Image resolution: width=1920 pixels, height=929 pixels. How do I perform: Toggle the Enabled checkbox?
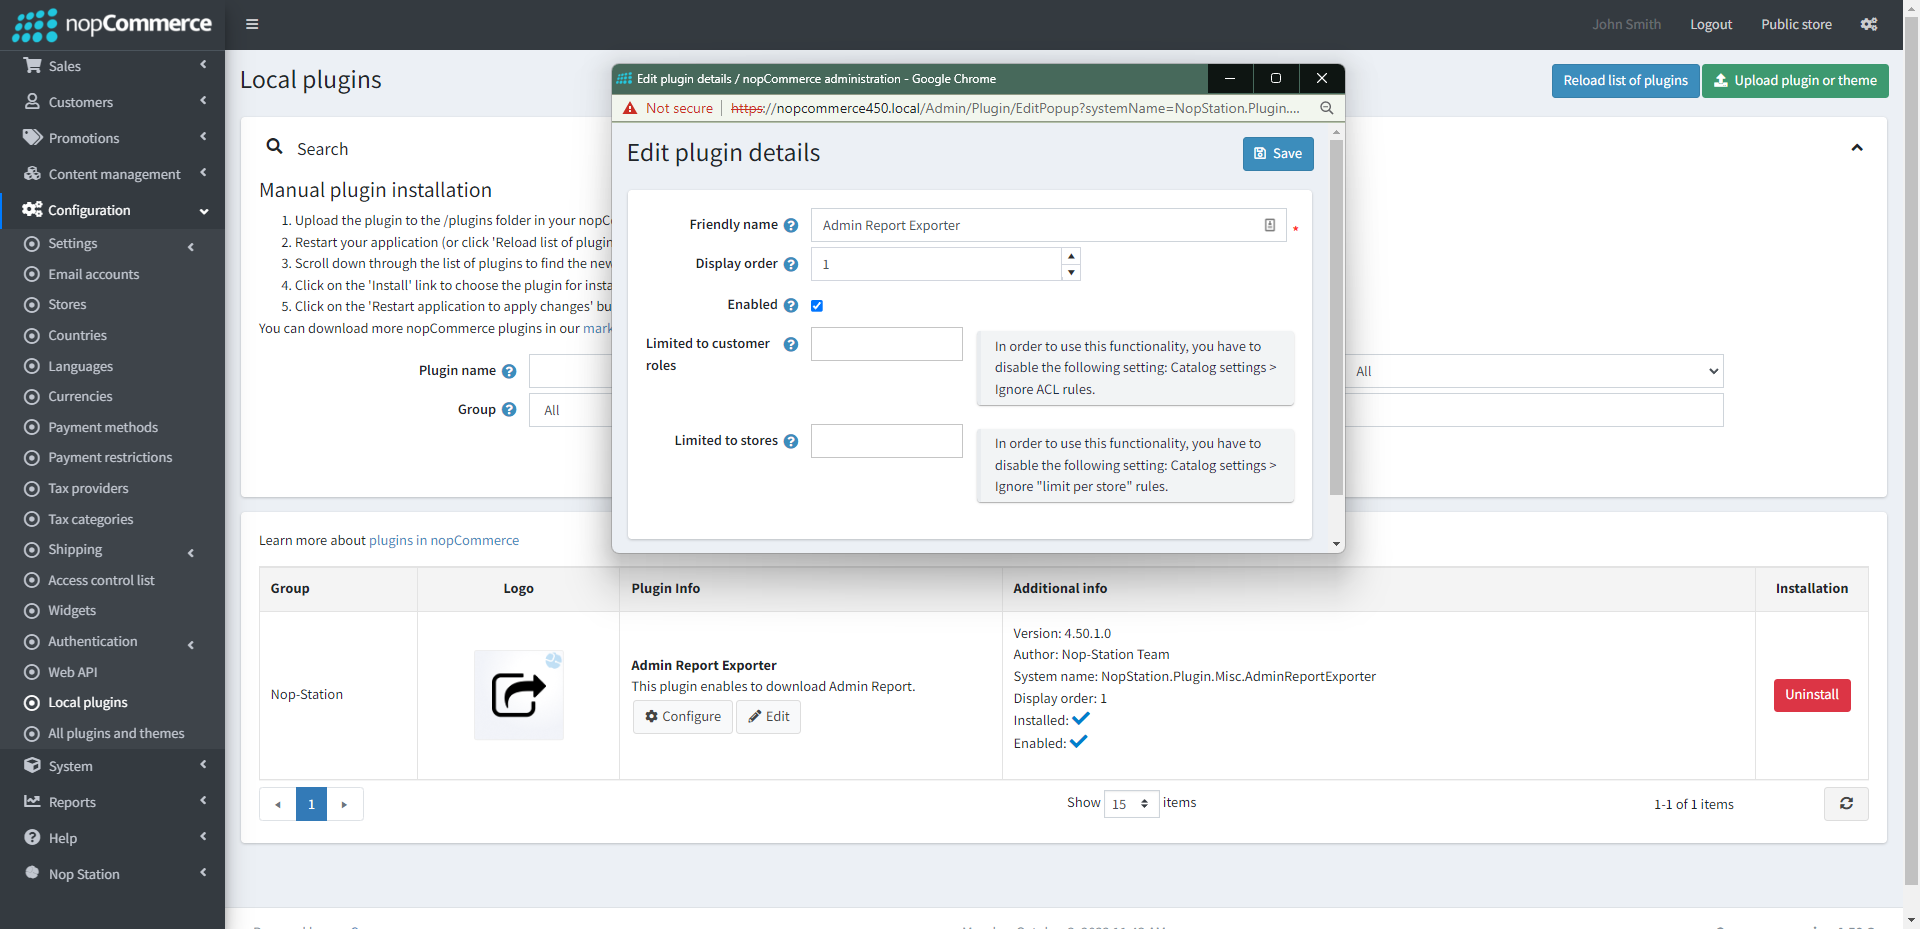(x=817, y=306)
